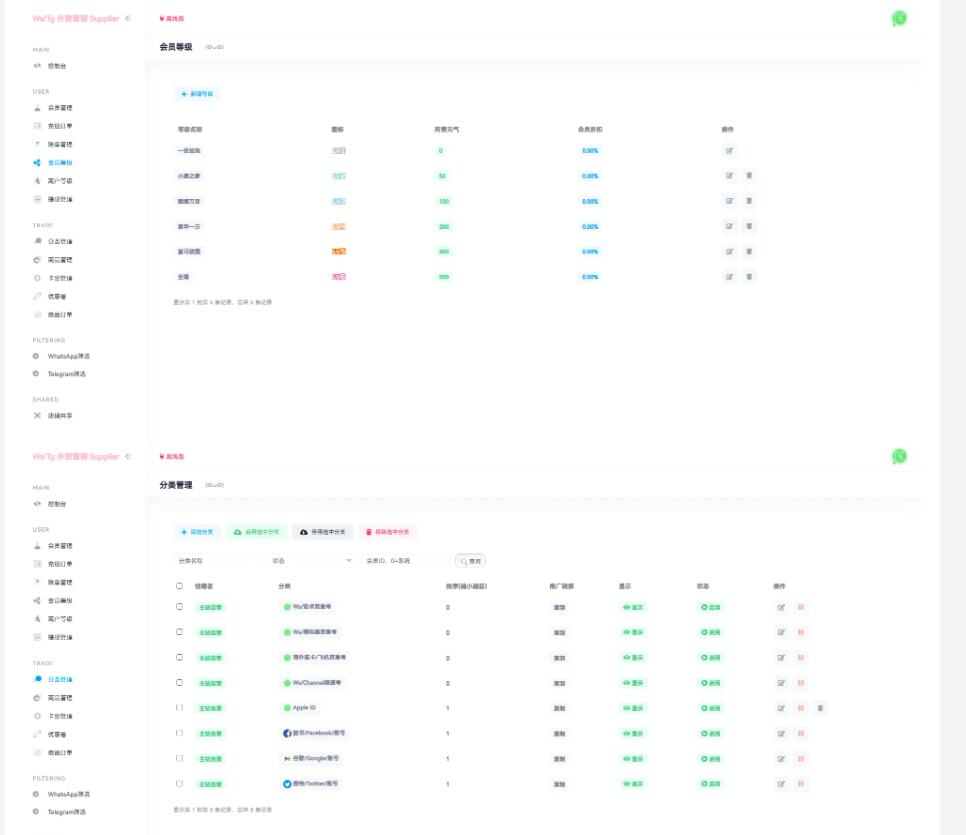Check the box for the Apple ID category
This screenshot has height=835, width=966.
coord(180,708)
